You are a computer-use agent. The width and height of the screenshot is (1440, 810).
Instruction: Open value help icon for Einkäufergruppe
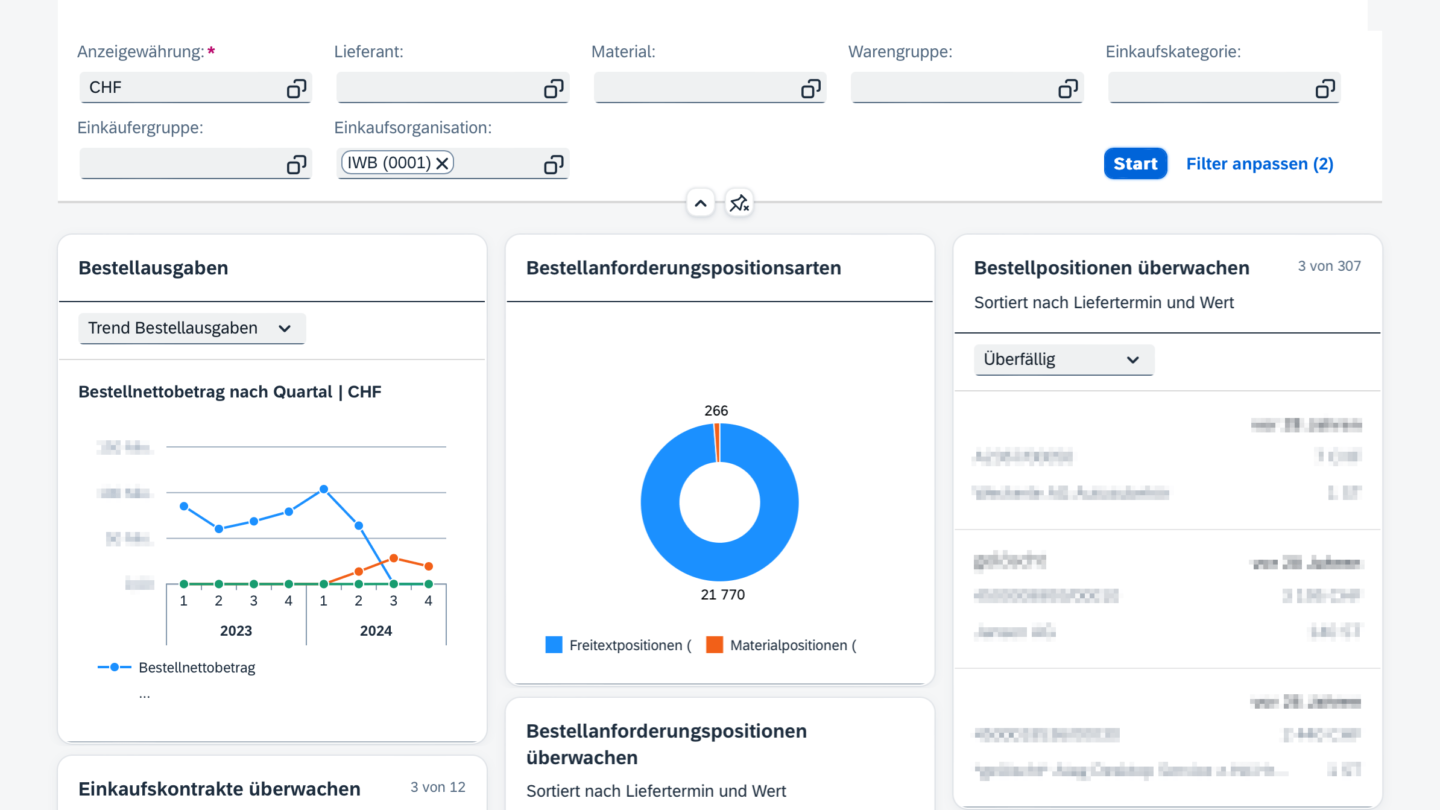pos(296,165)
